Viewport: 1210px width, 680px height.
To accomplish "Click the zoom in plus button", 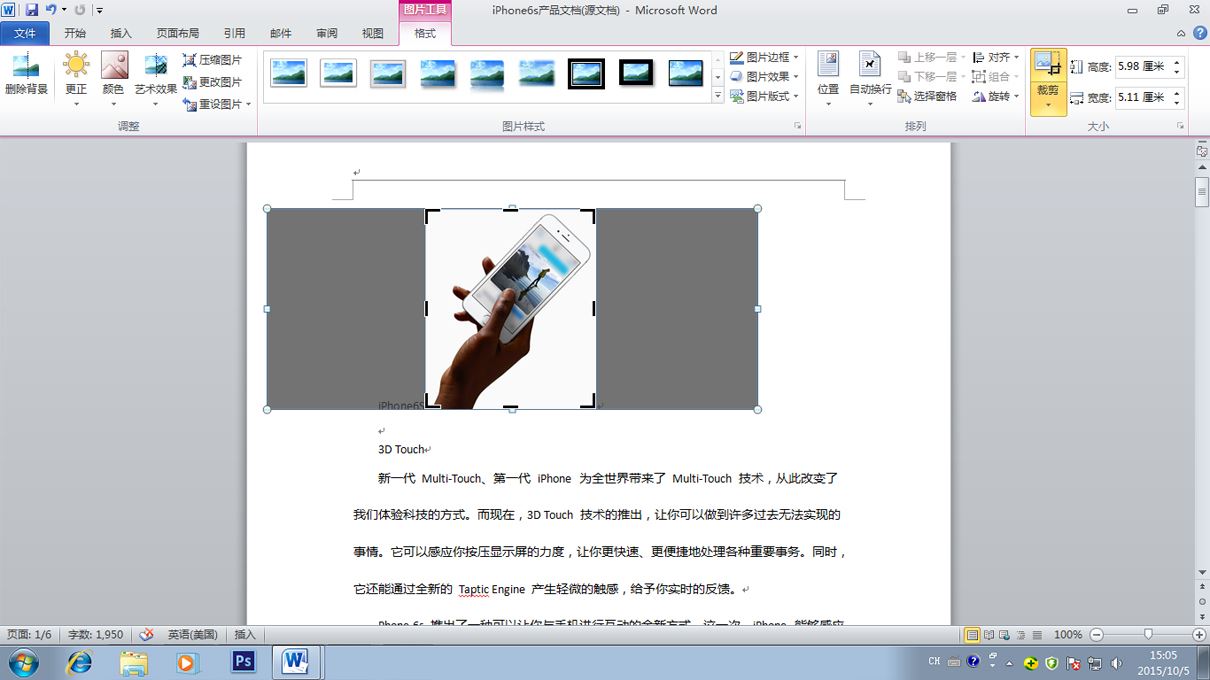I will pyautogui.click(x=1199, y=635).
